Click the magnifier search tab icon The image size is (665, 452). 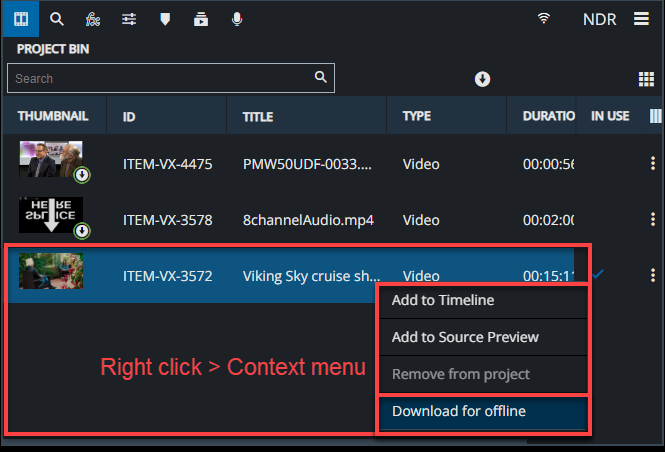click(57, 18)
